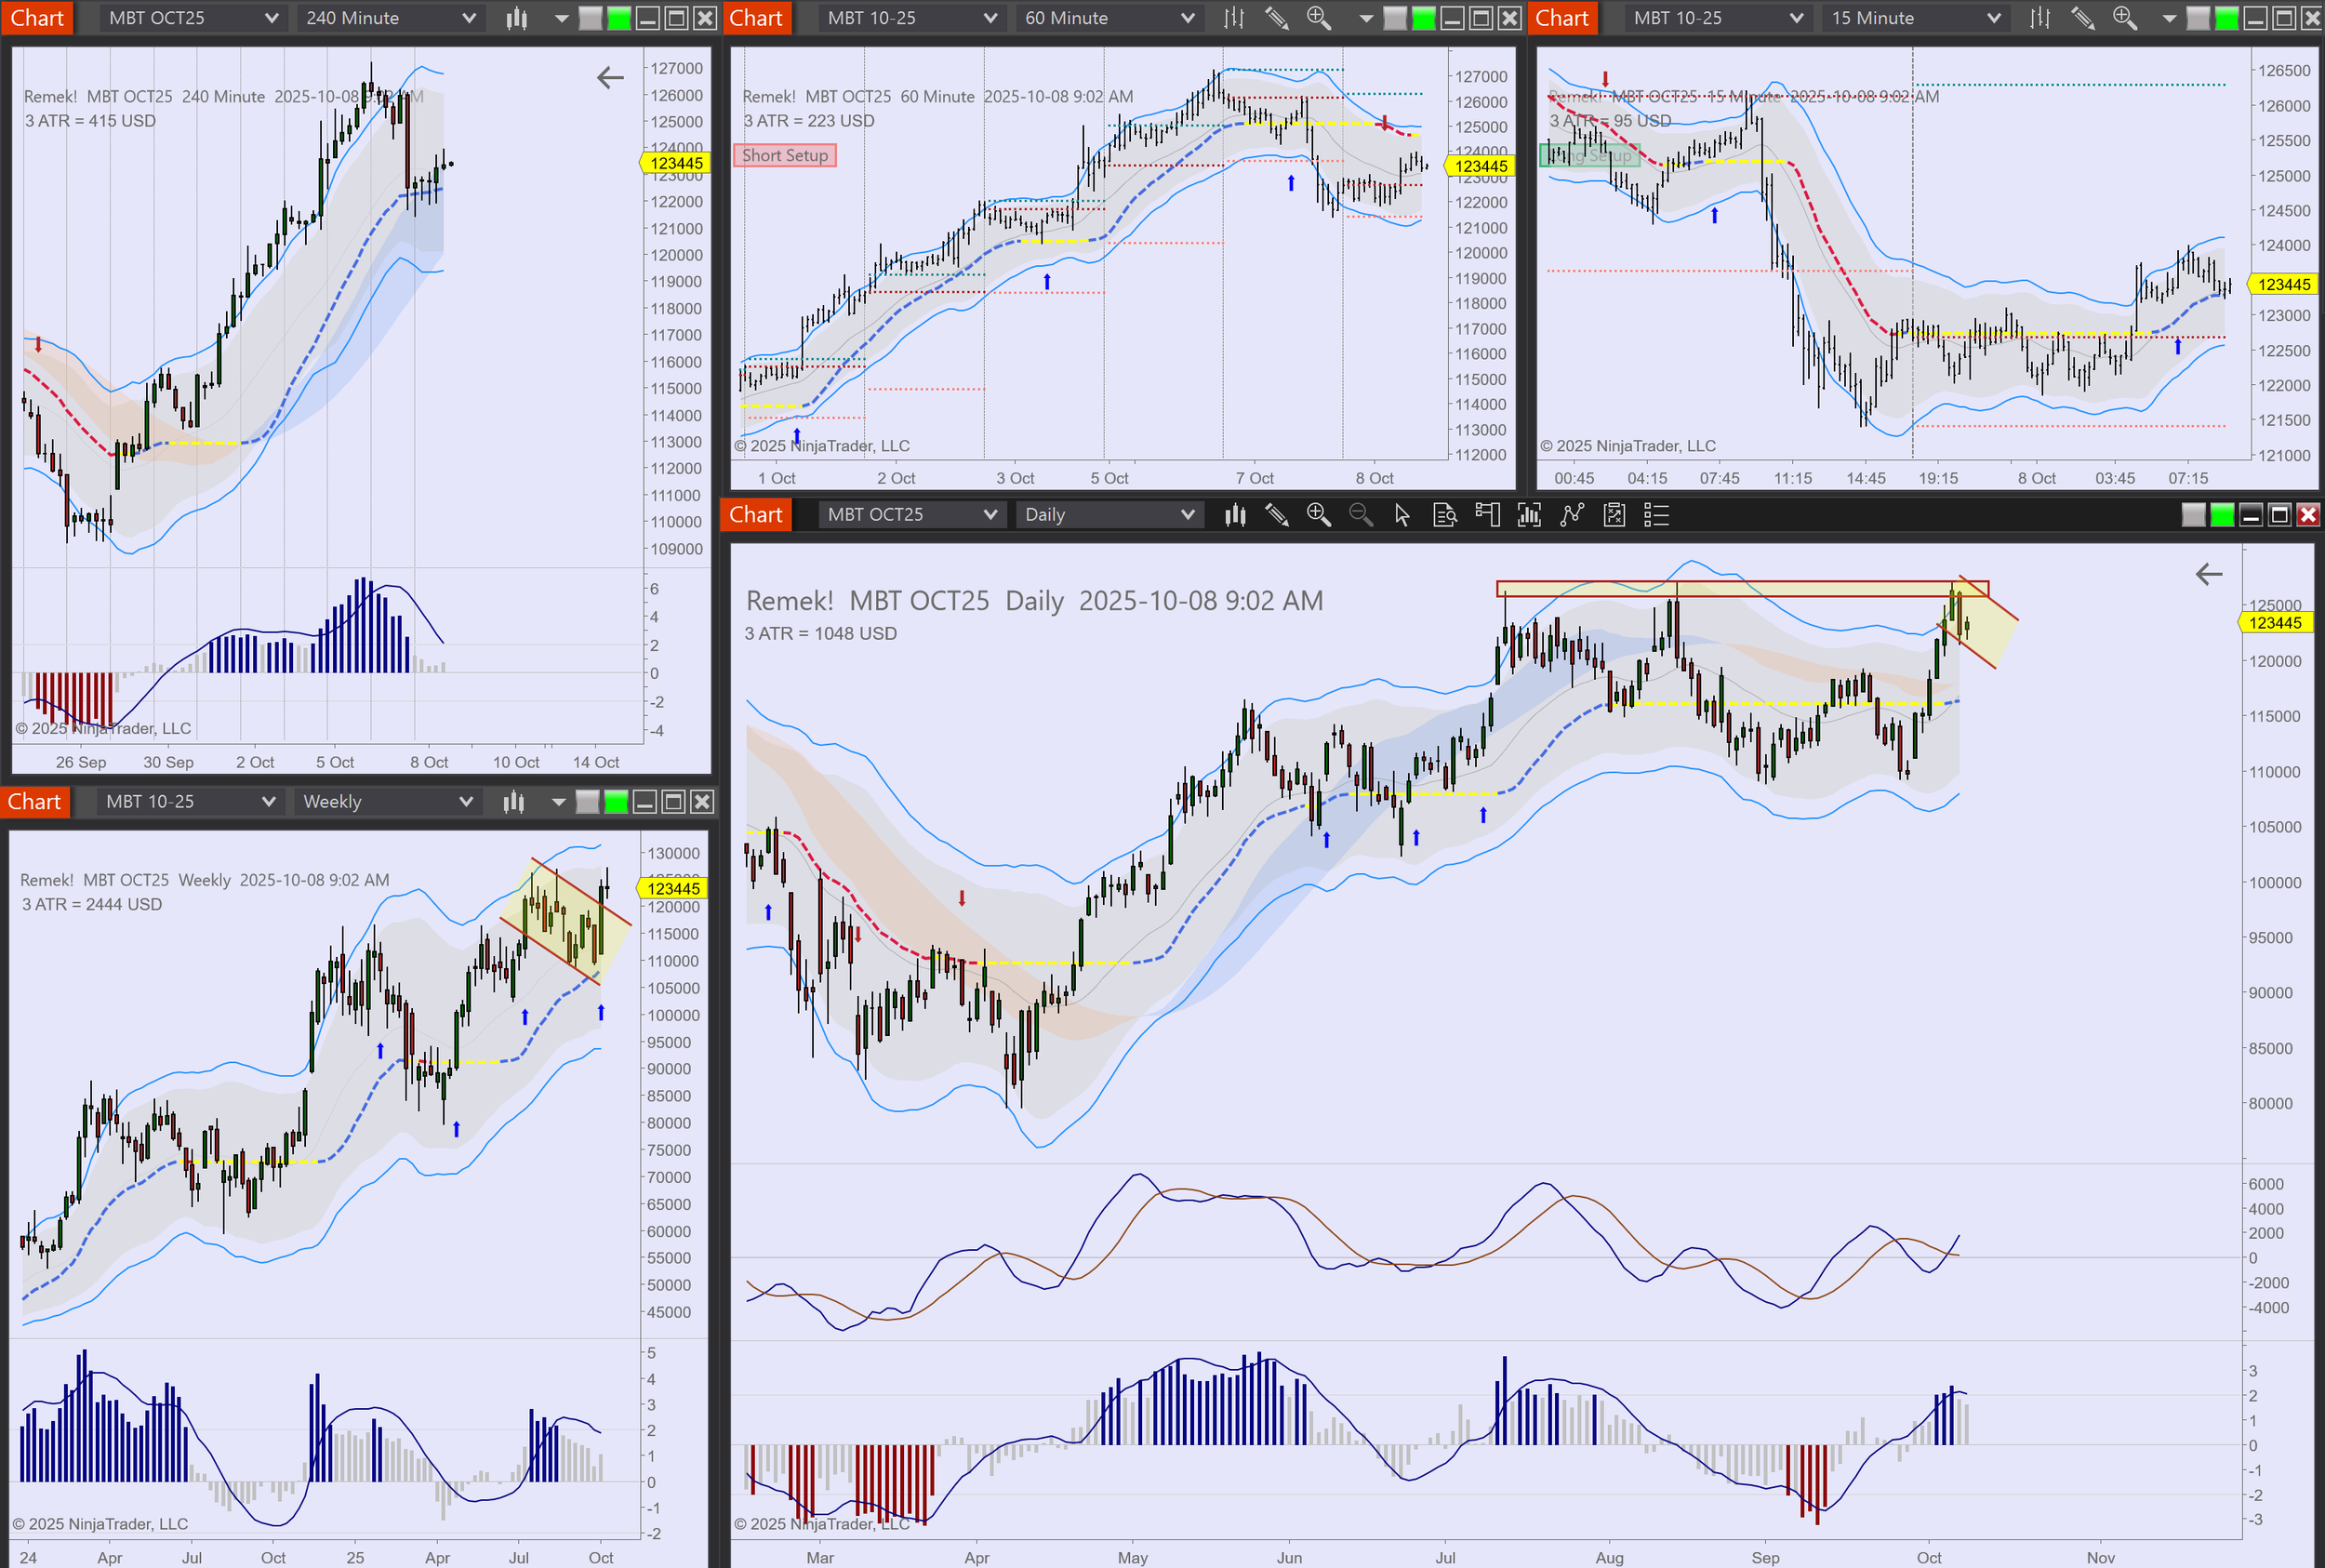Click Chart tab of the Weekly window
Viewport: 2325px width, 1568px height.
(x=35, y=802)
